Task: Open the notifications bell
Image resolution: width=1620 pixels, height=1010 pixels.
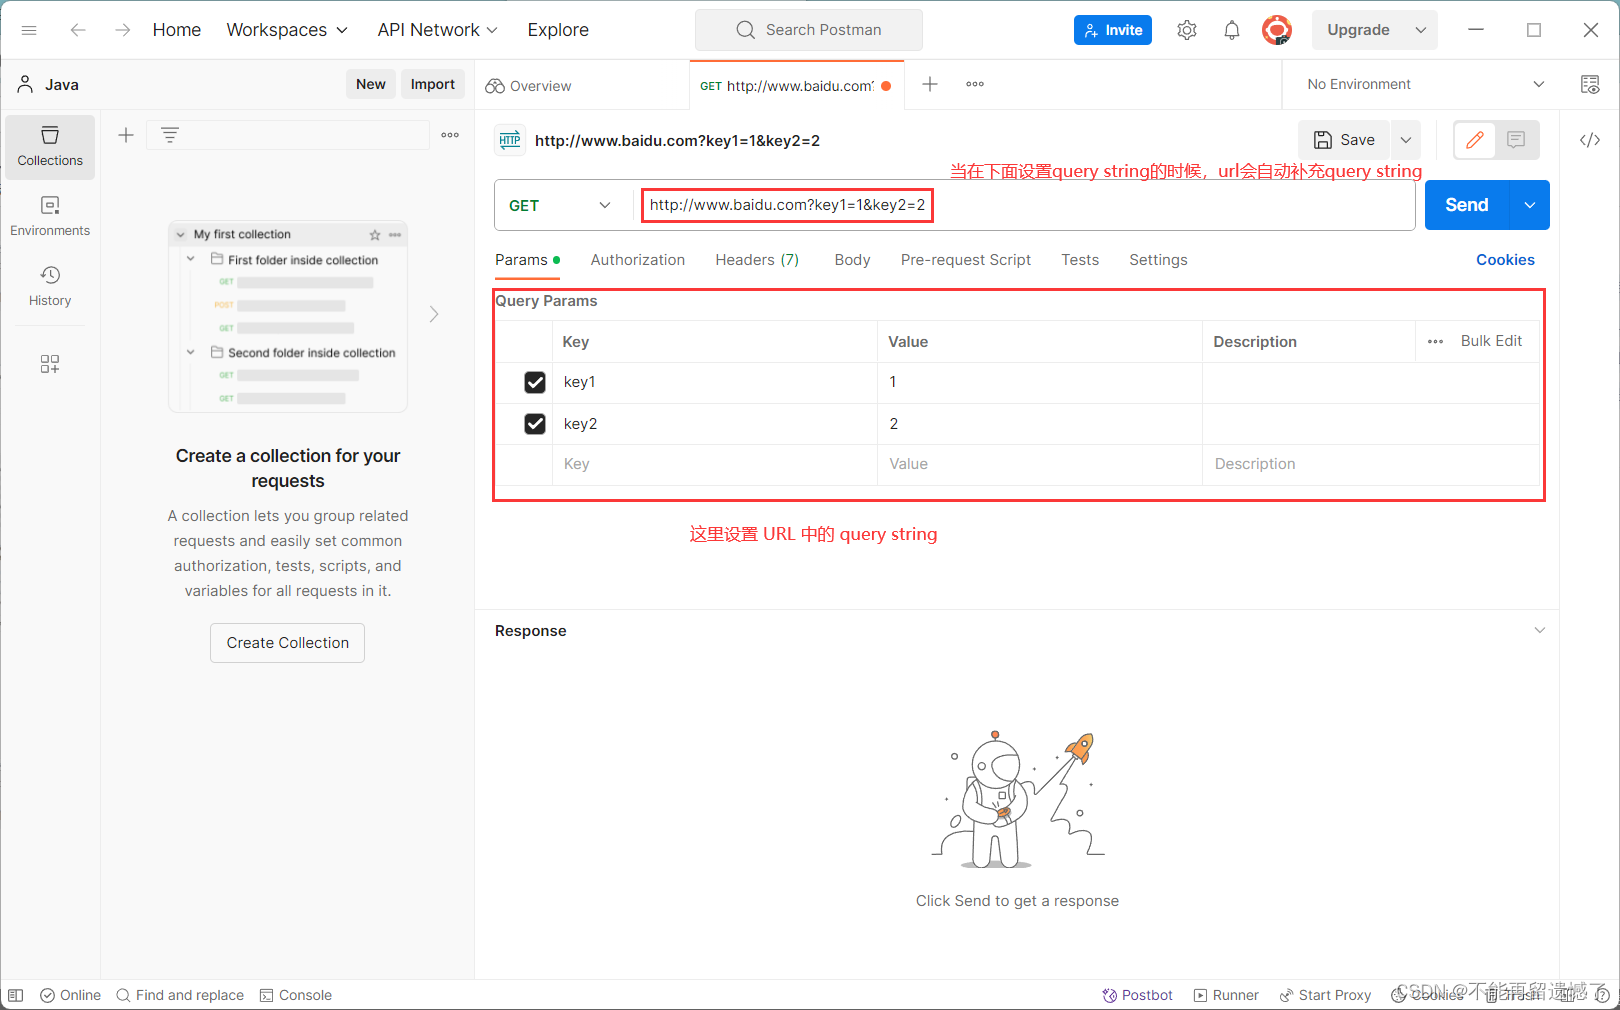Action: coord(1232,30)
